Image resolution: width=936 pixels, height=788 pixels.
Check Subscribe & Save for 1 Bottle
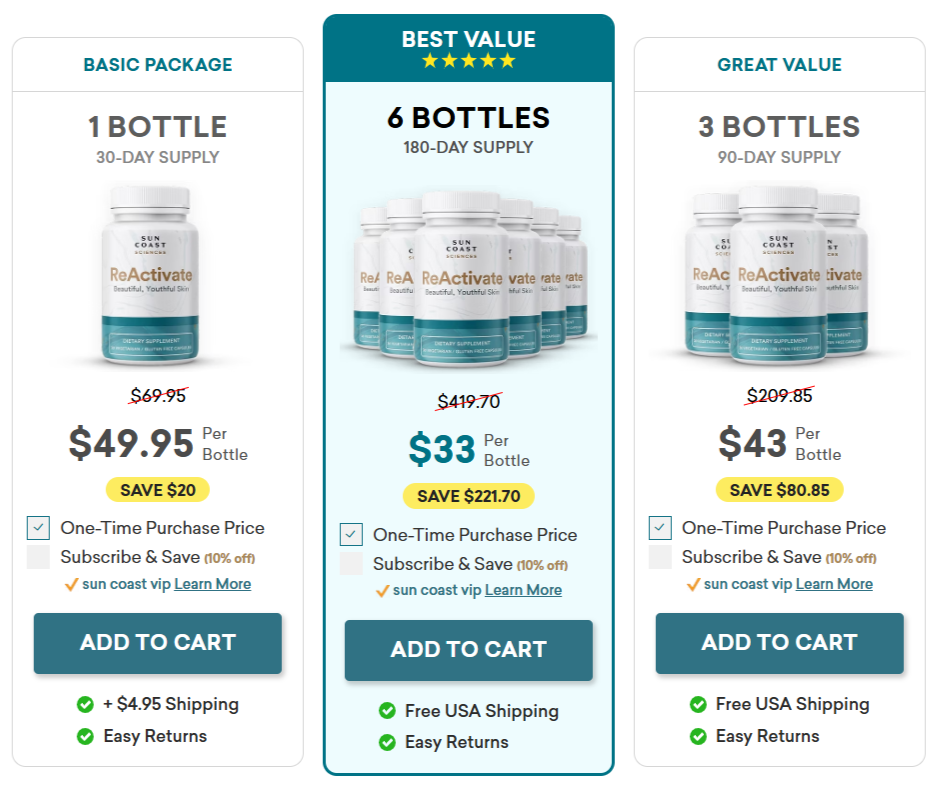point(39,557)
